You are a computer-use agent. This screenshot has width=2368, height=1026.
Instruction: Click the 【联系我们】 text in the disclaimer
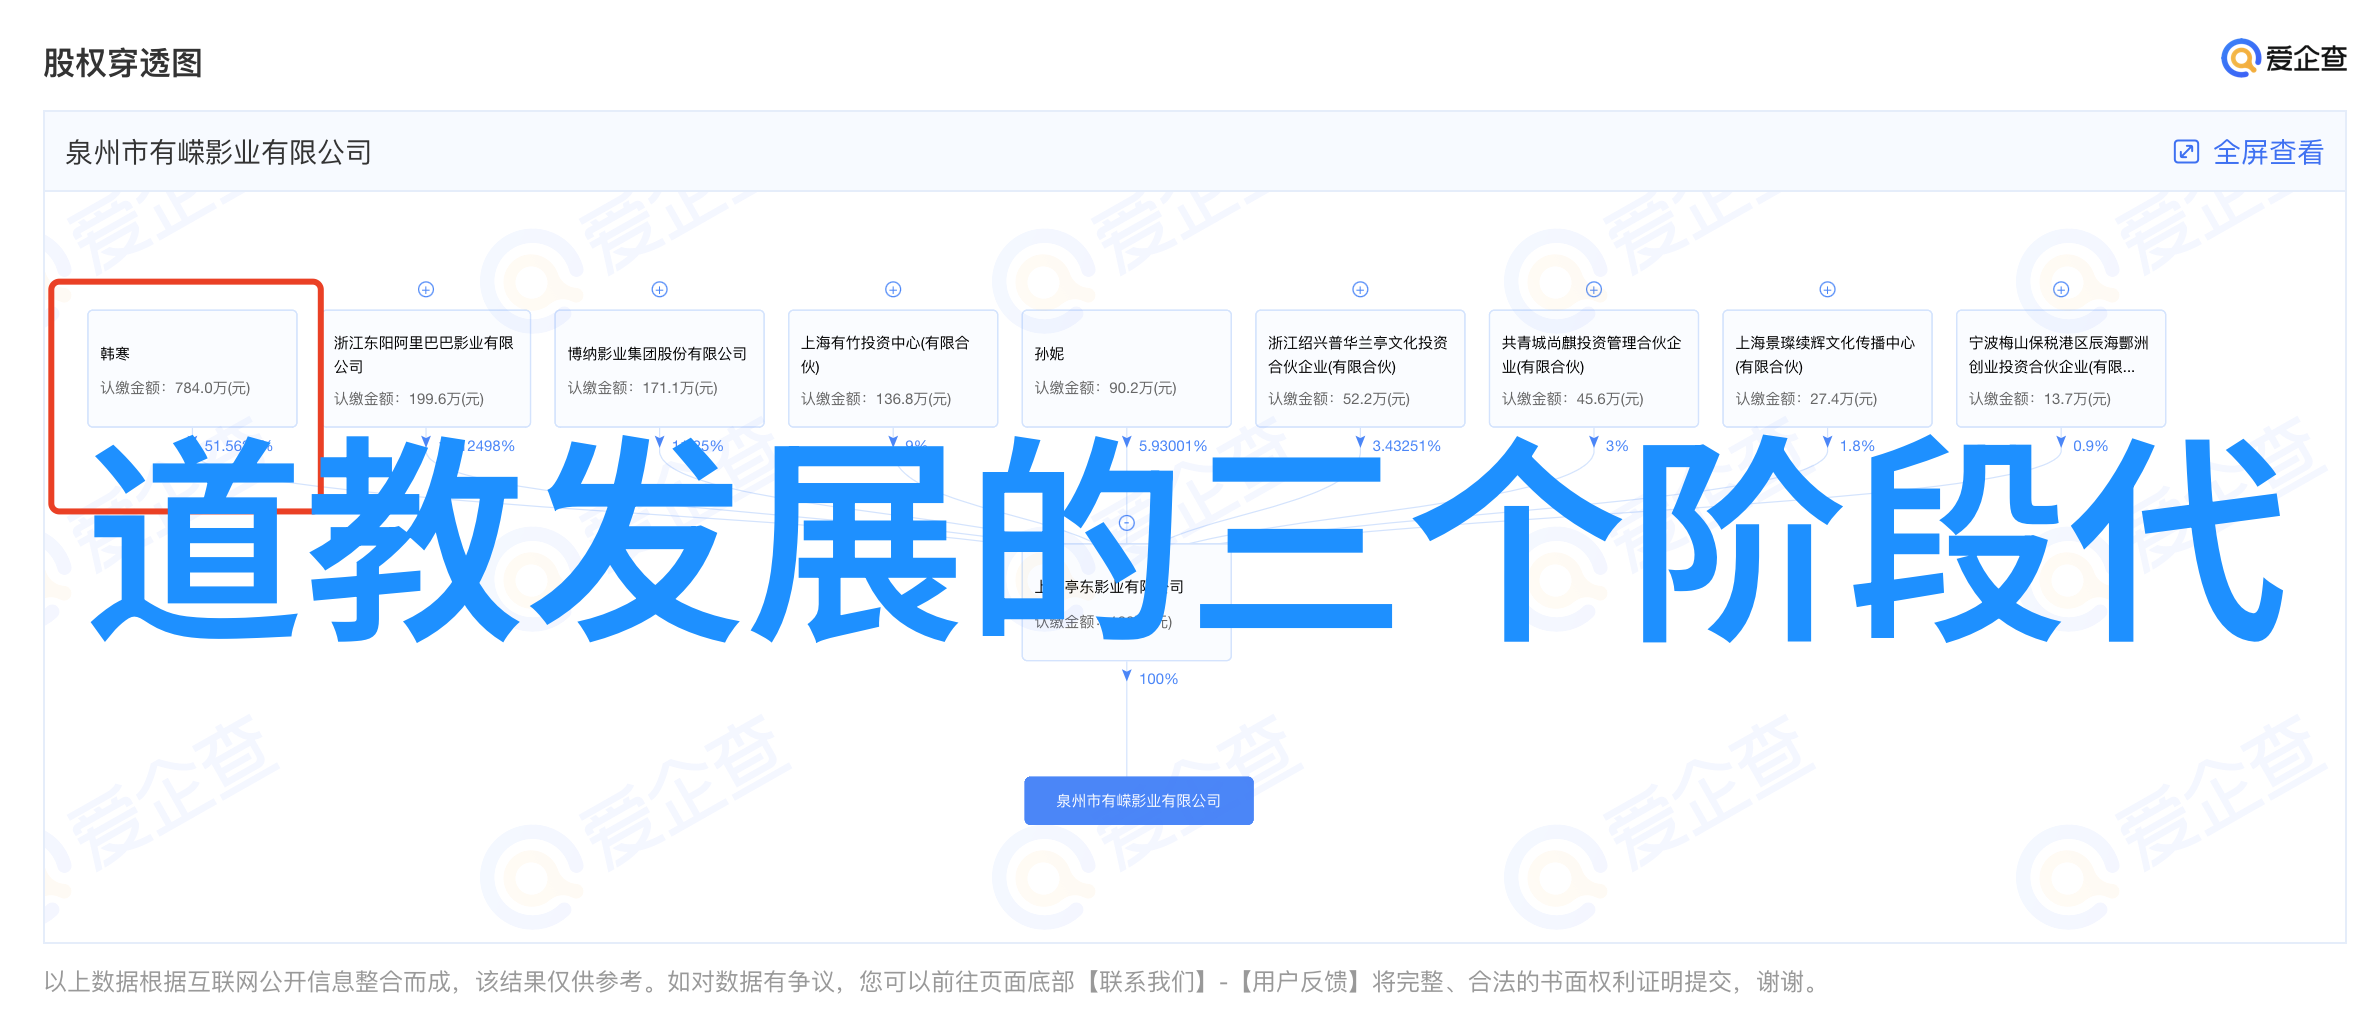click(1148, 982)
